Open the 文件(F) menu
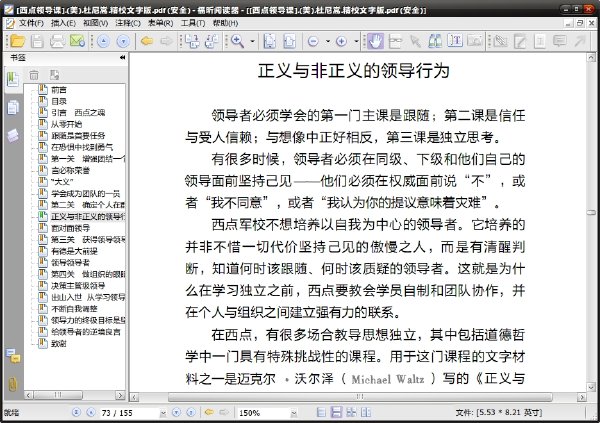Viewport: 600px width, 423px height. point(31,22)
